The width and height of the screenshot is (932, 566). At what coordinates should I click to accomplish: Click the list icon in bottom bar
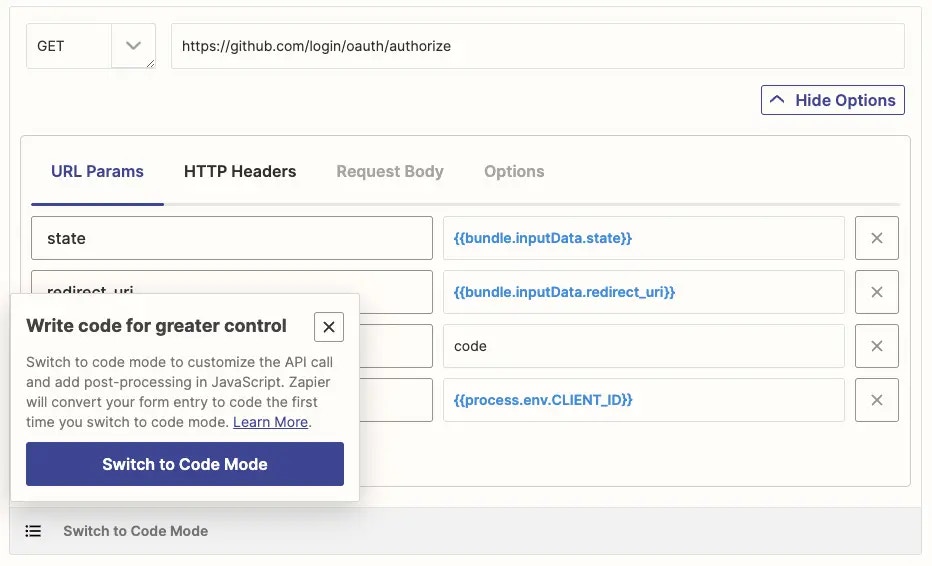tap(33, 531)
